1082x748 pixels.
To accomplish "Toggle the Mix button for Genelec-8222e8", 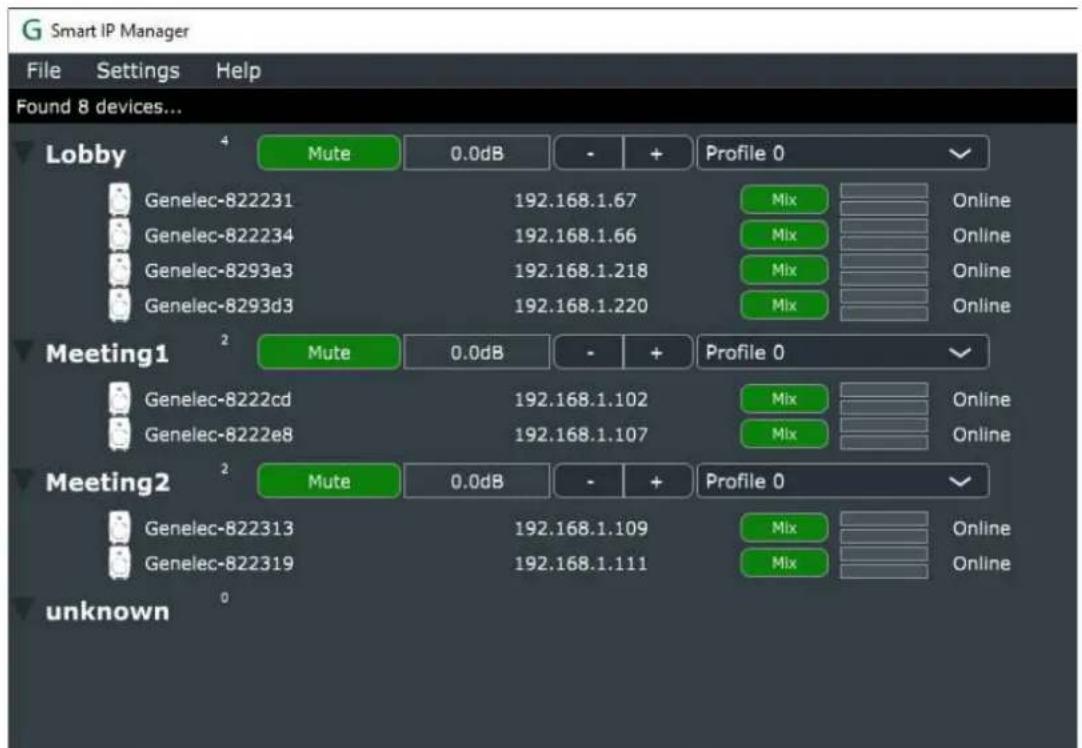I will pyautogui.click(x=785, y=434).
